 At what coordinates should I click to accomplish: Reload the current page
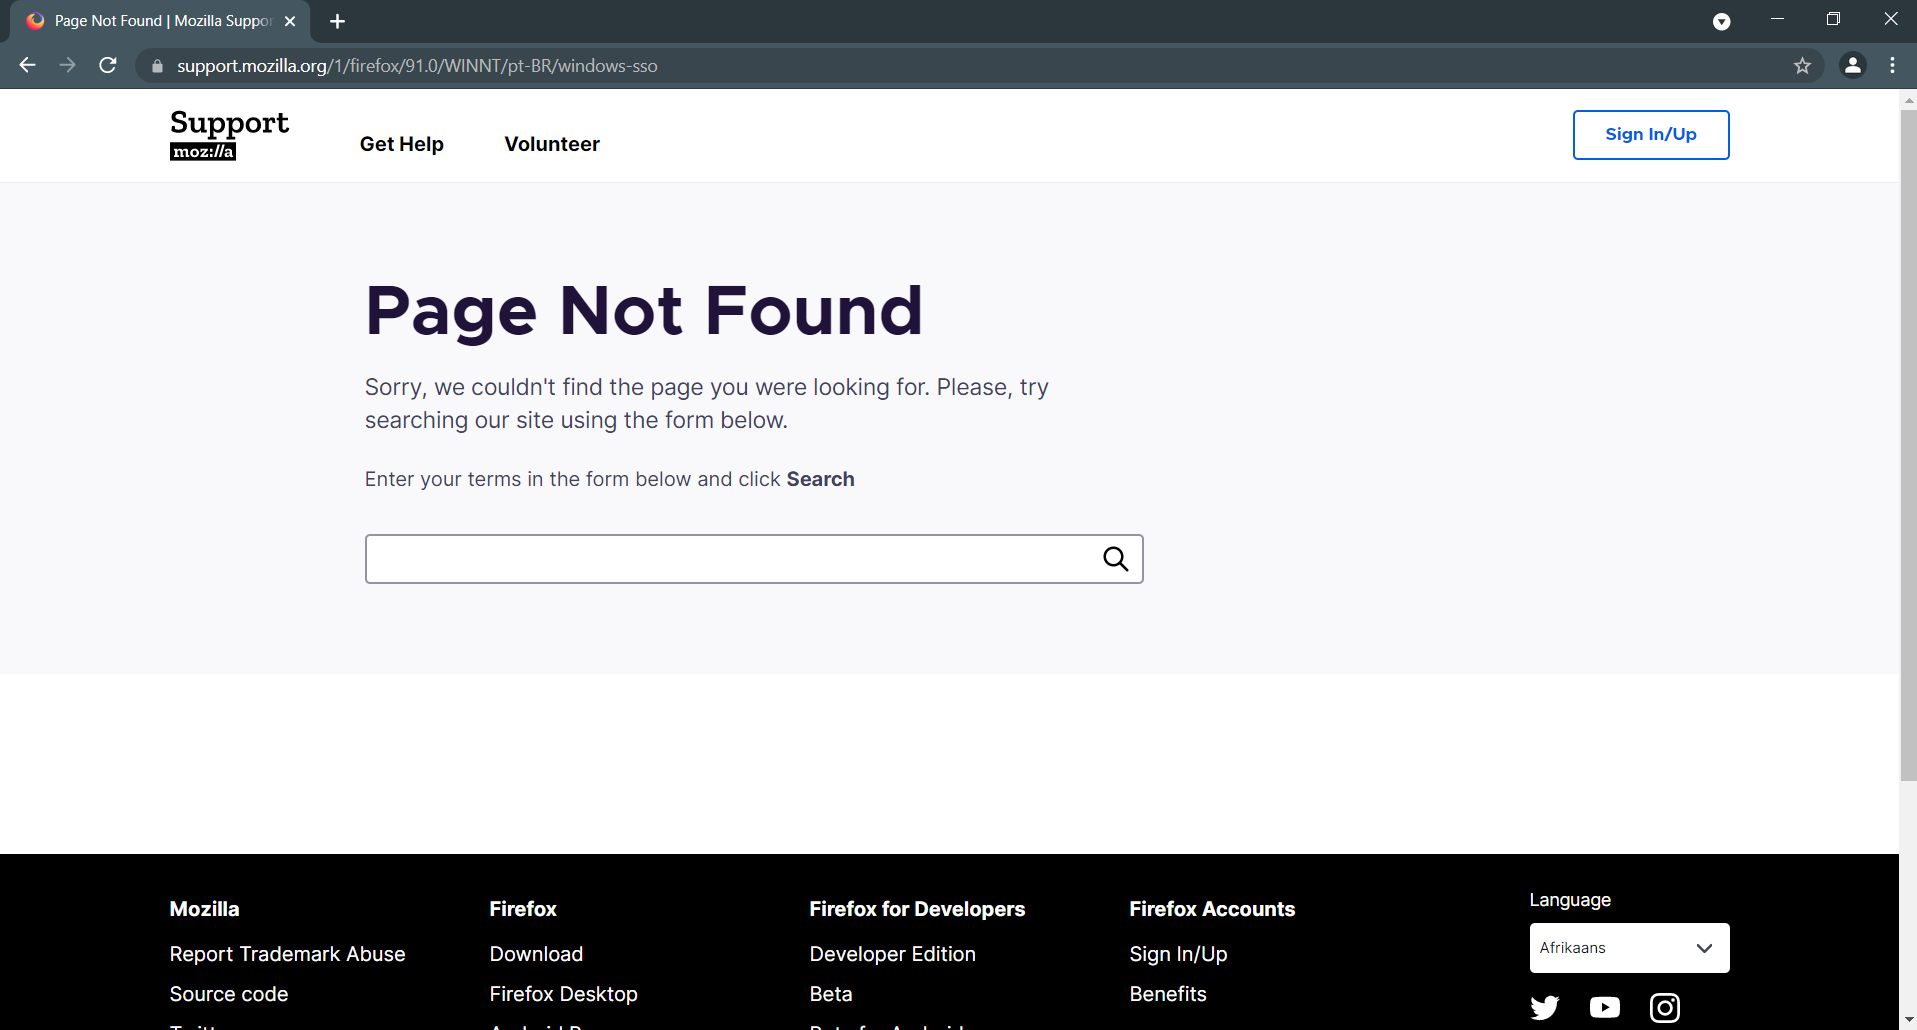(107, 65)
